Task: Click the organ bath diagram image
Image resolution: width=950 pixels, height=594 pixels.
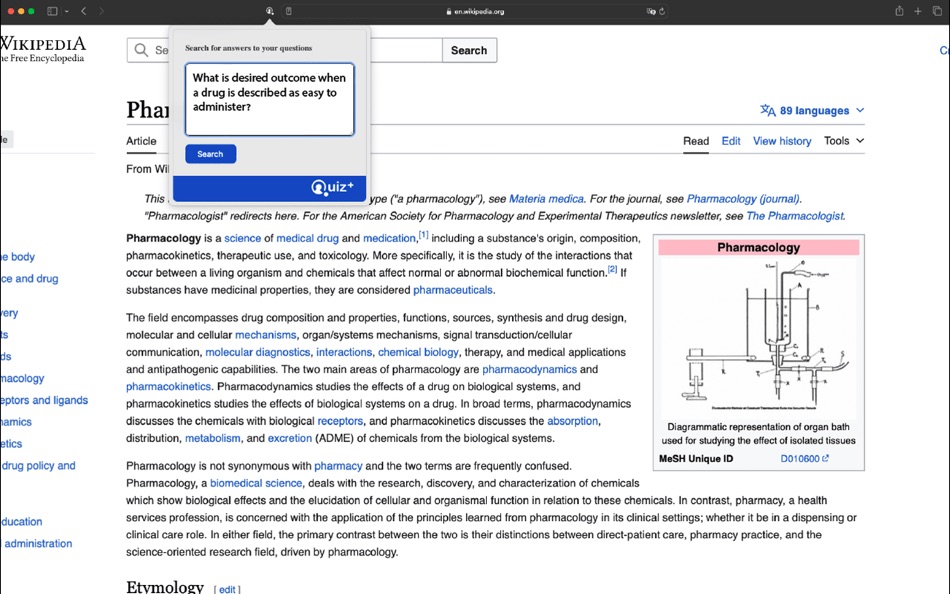Action: point(759,336)
